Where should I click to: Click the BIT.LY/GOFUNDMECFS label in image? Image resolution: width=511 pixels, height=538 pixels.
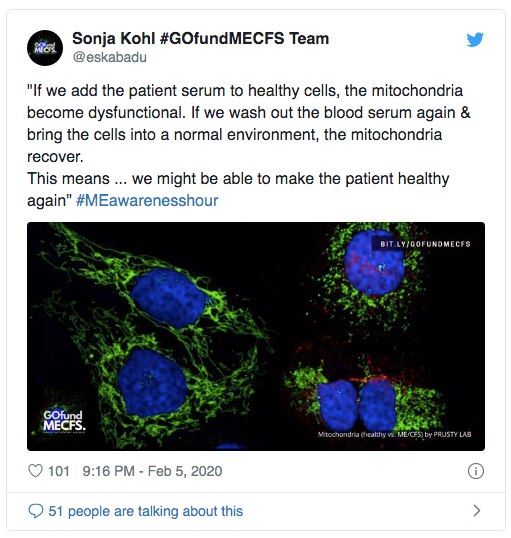point(425,244)
